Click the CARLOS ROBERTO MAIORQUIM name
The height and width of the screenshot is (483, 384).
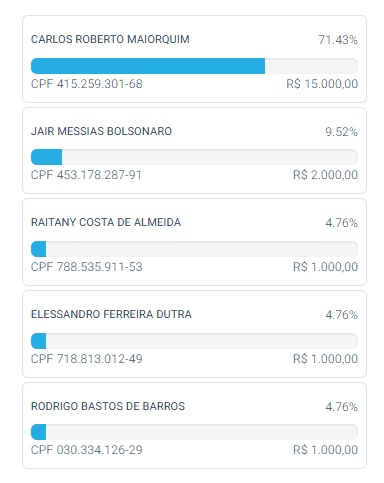tap(110, 39)
